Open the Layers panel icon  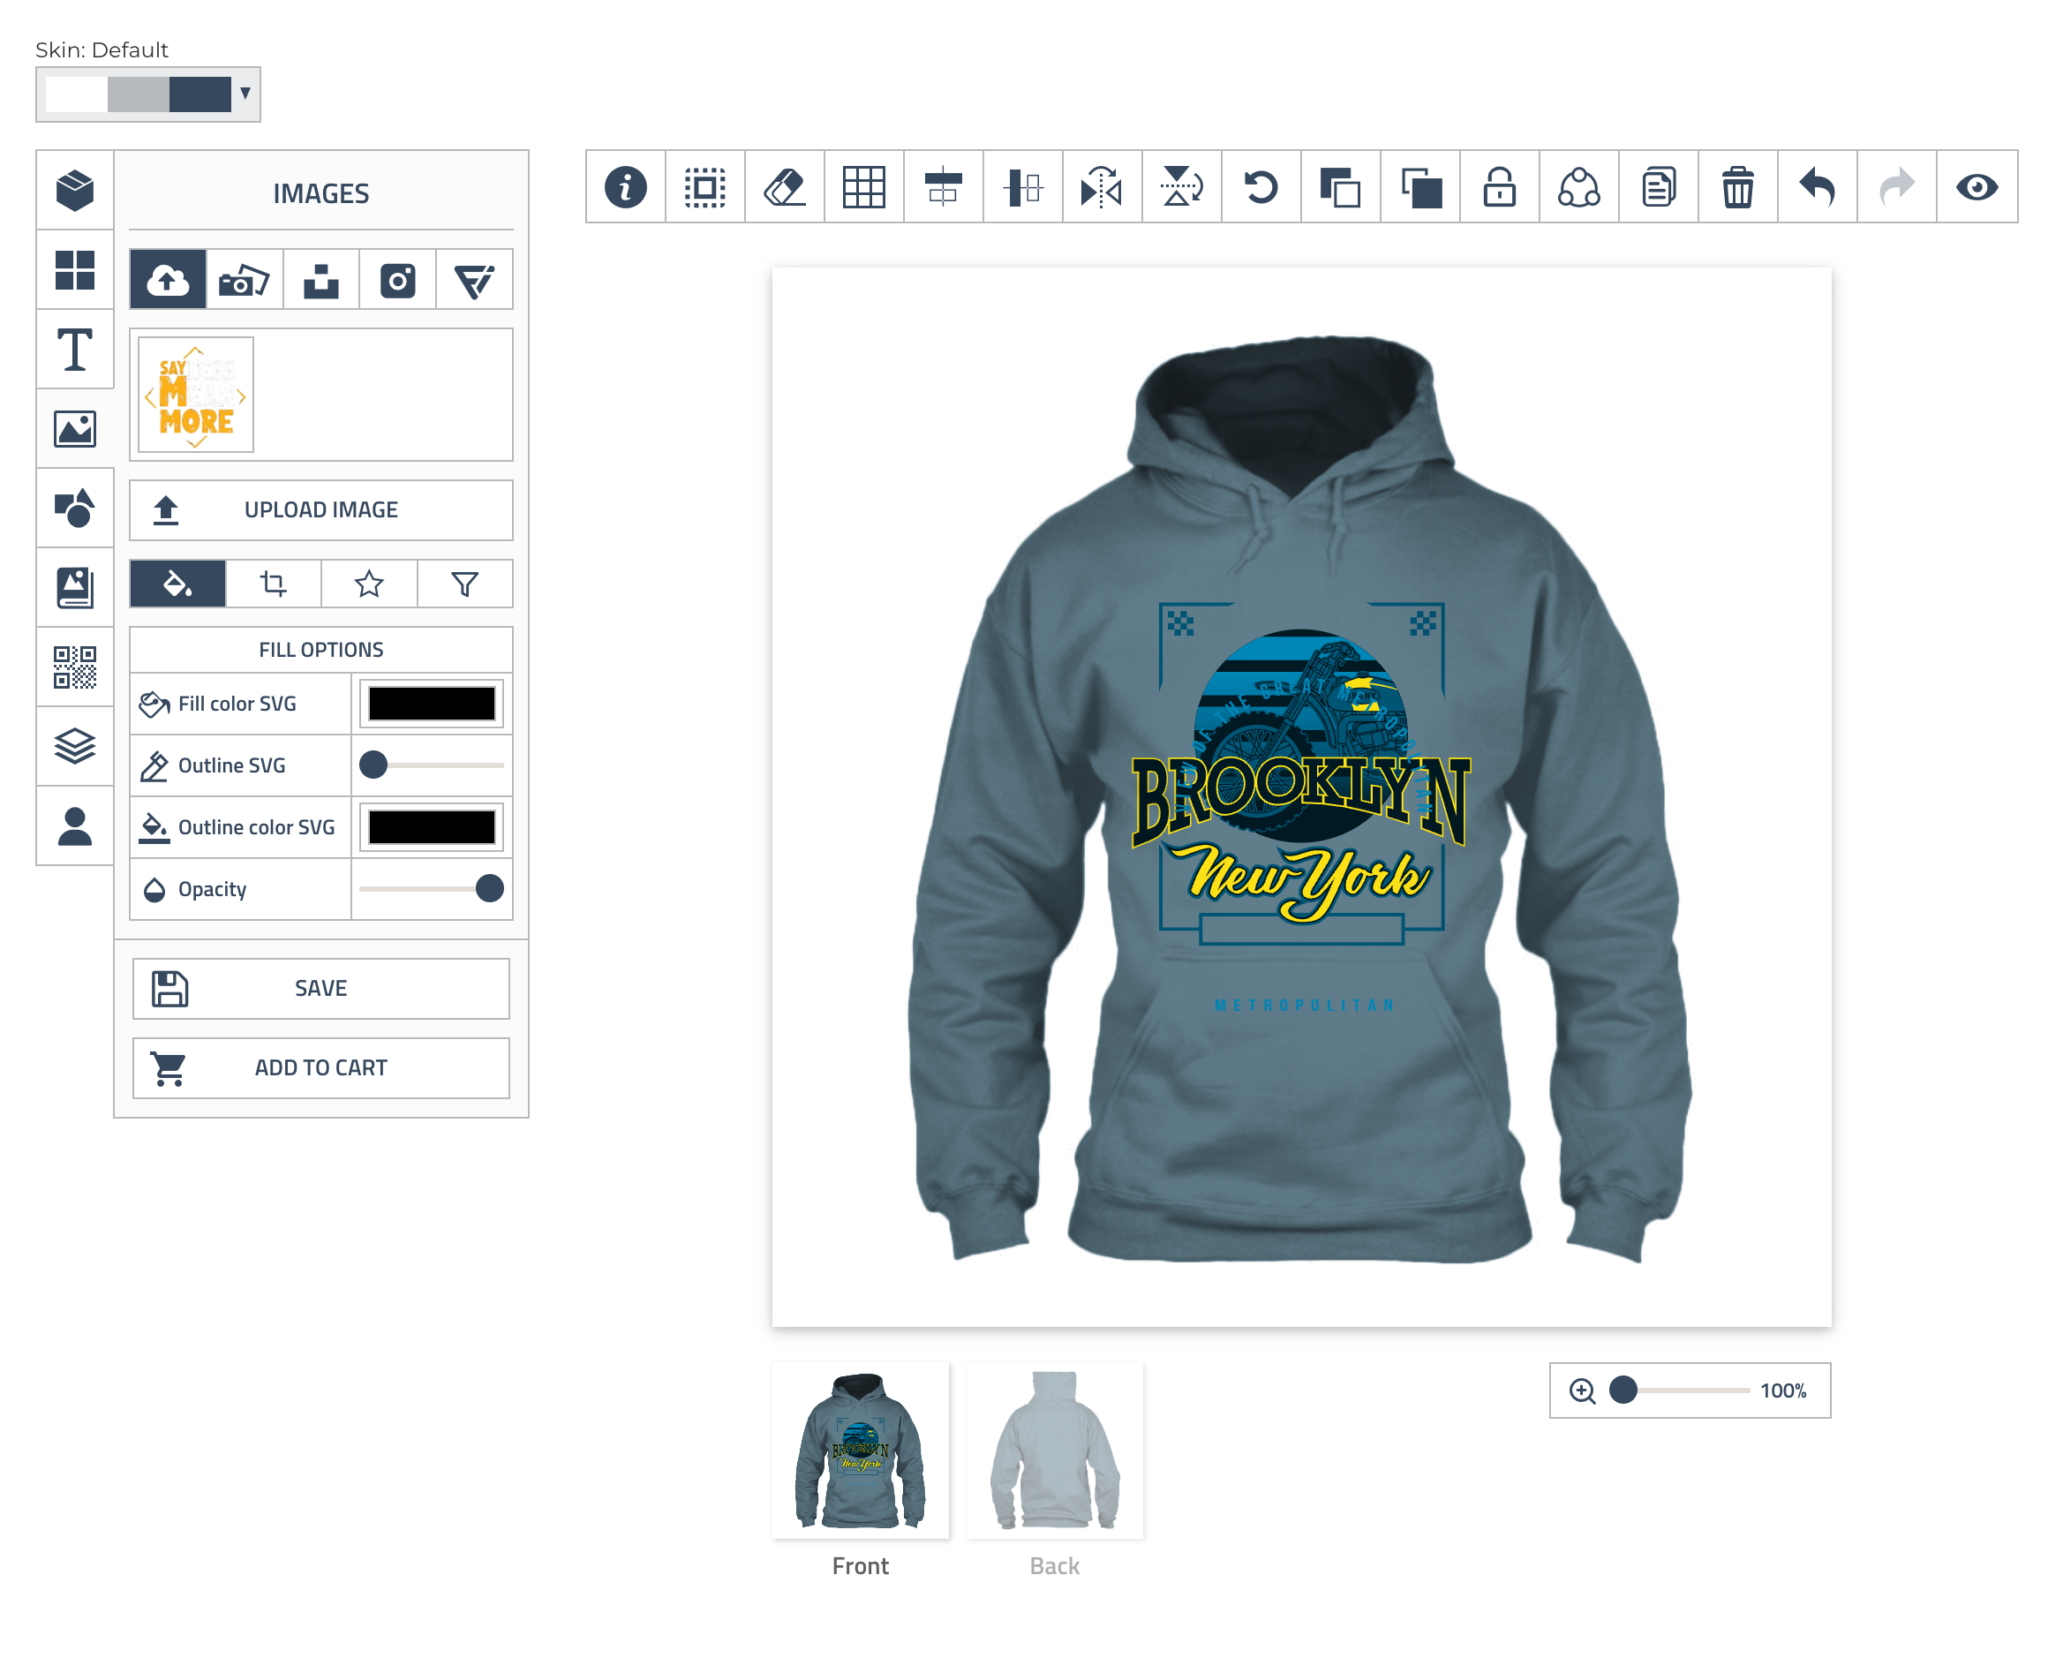point(75,746)
